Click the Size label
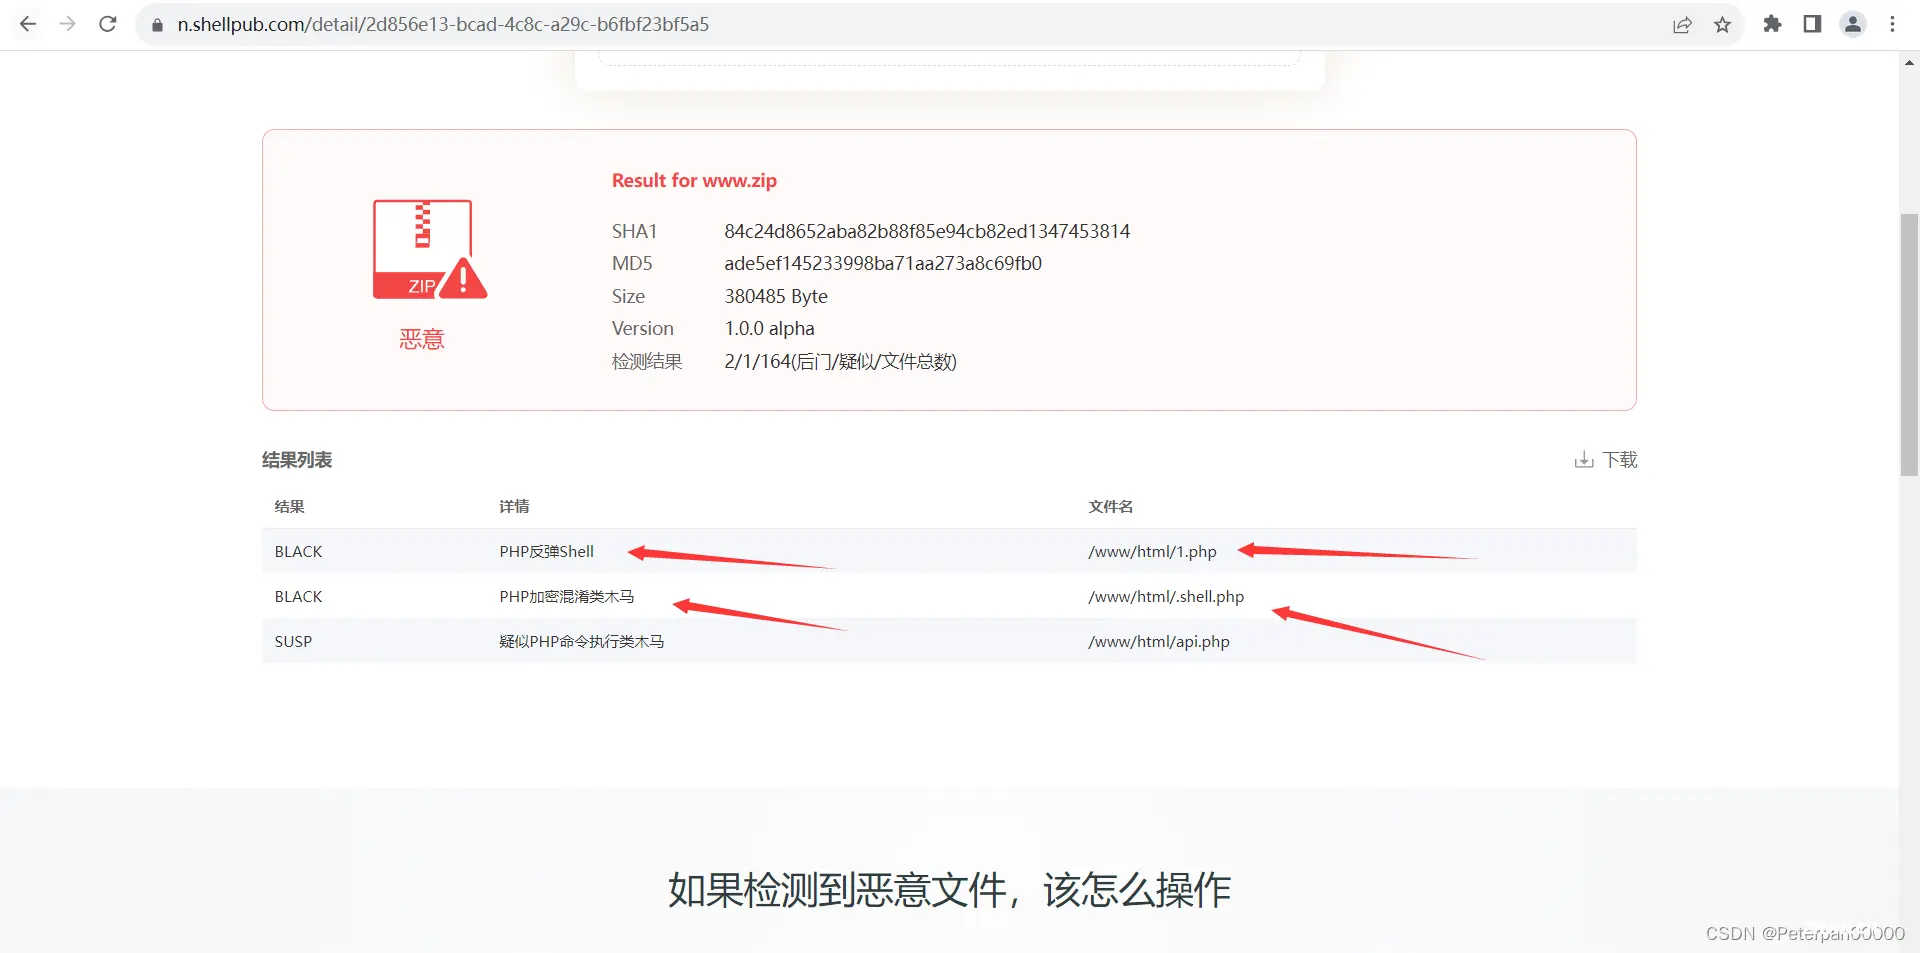1920x953 pixels. pos(628,296)
